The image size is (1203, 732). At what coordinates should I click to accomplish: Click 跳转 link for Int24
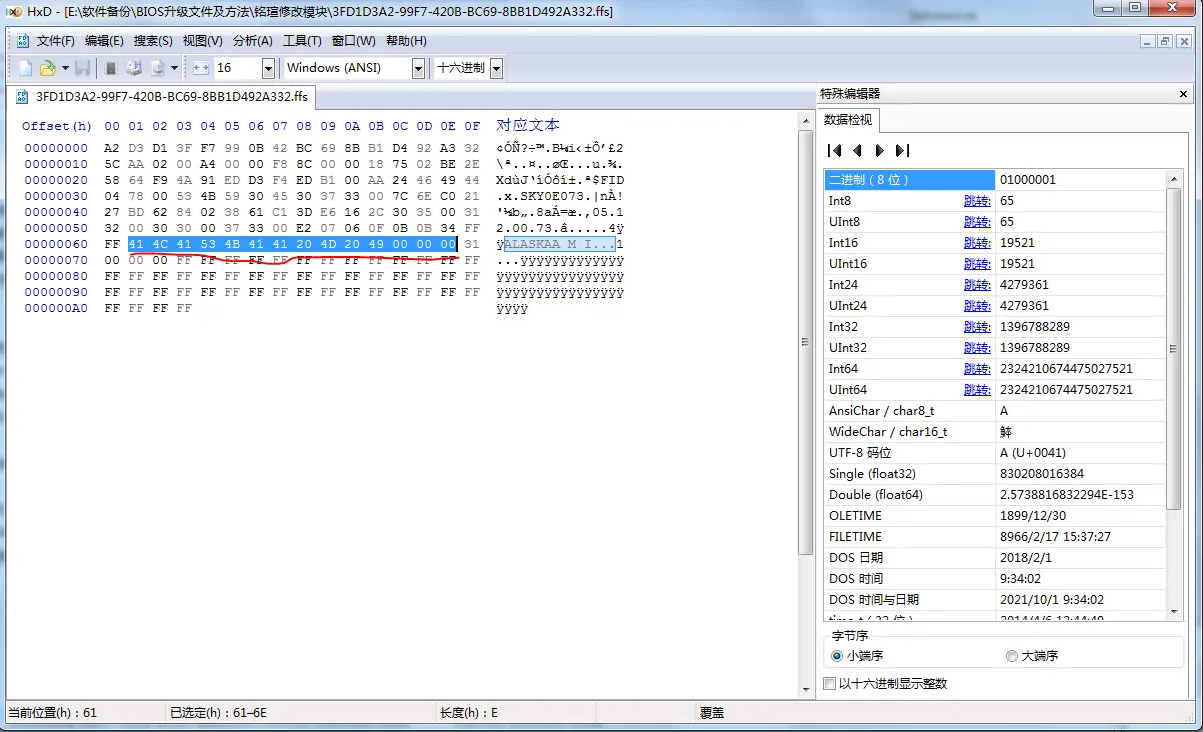point(977,285)
